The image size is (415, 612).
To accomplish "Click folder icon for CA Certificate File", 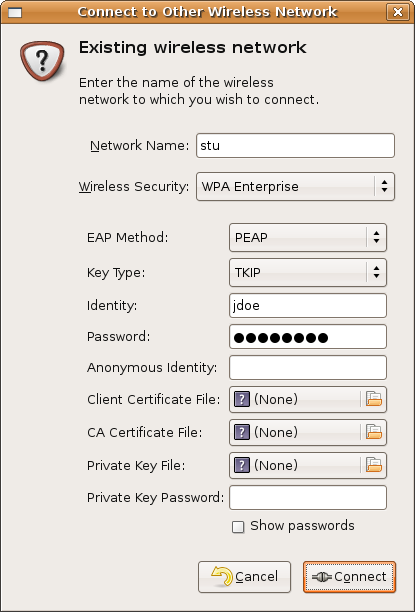I will pyautogui.click(x=374, y=432).
